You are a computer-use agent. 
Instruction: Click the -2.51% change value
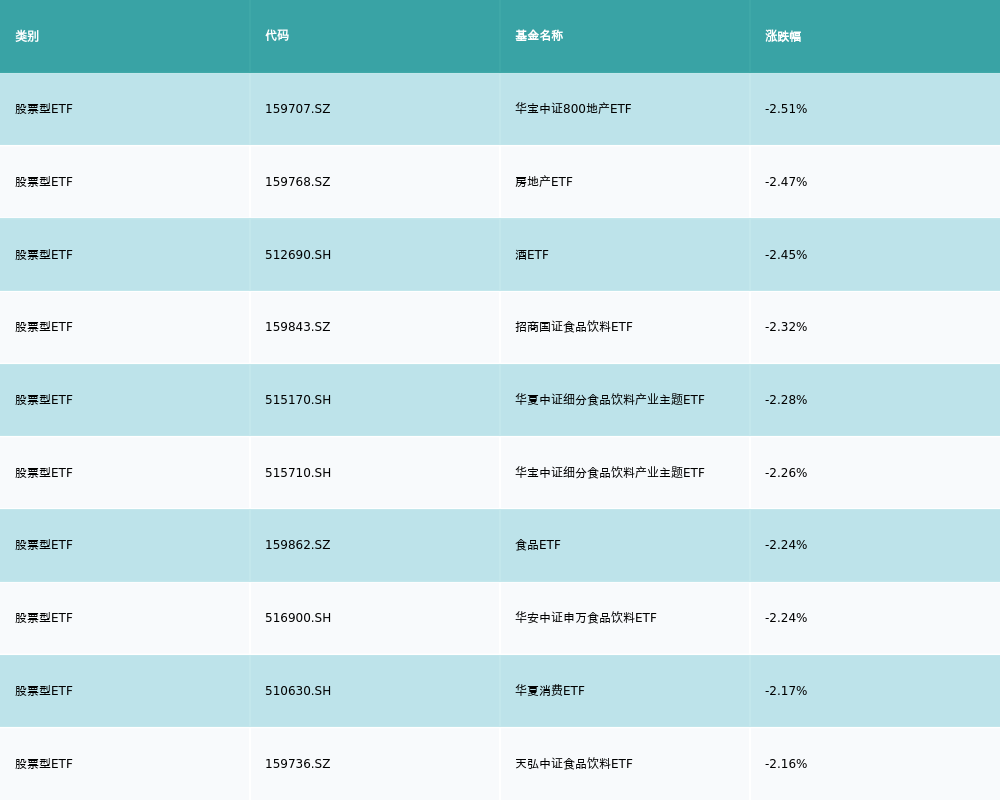(786, 109)
